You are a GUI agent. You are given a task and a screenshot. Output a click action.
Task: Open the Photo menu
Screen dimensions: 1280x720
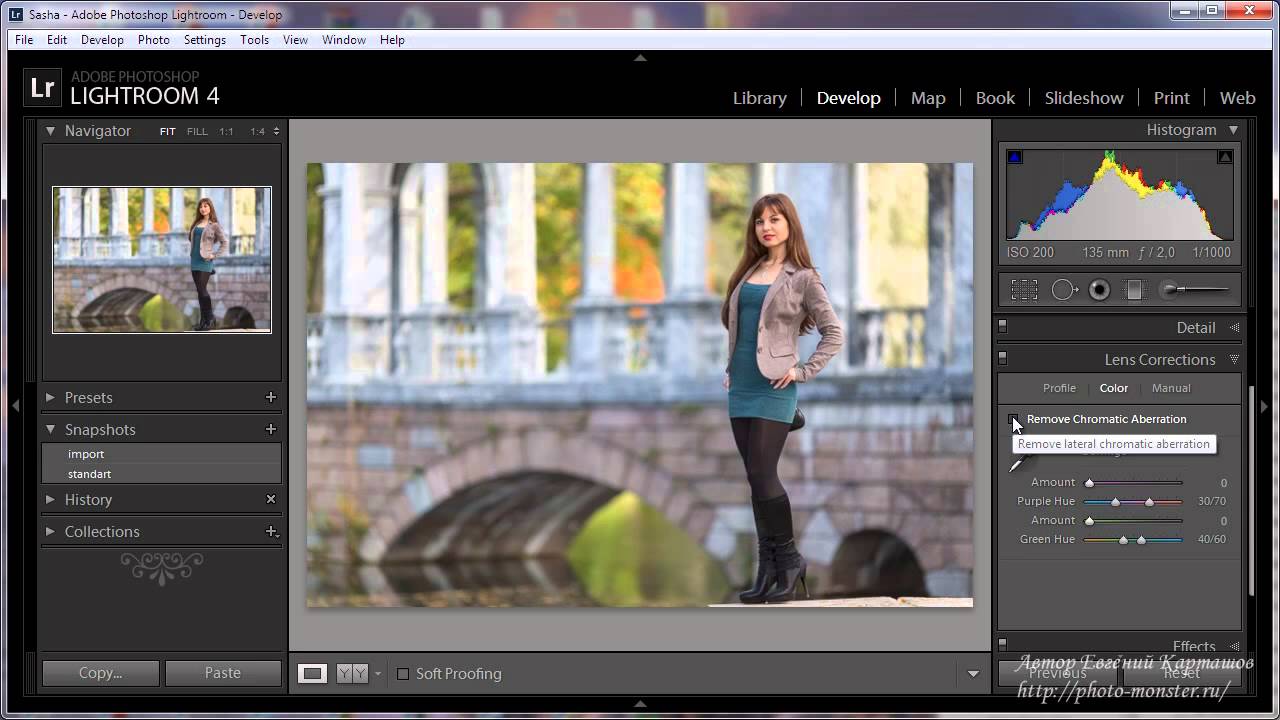pyautogui.click(x=153, y=40)
